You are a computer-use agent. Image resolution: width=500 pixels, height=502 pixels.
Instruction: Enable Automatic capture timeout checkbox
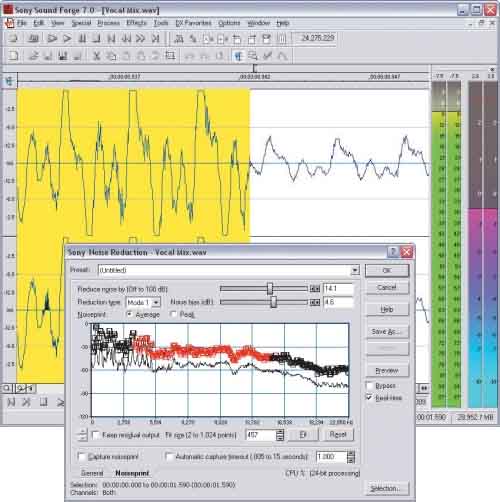169,456
